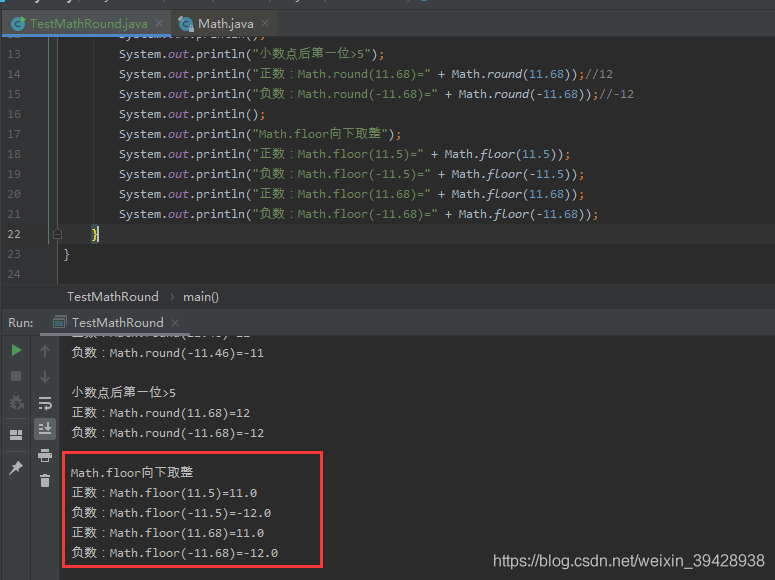This screenshot has width=775, height=580.
Task: Click line number 18 in gutter
Action: [14, 154]
